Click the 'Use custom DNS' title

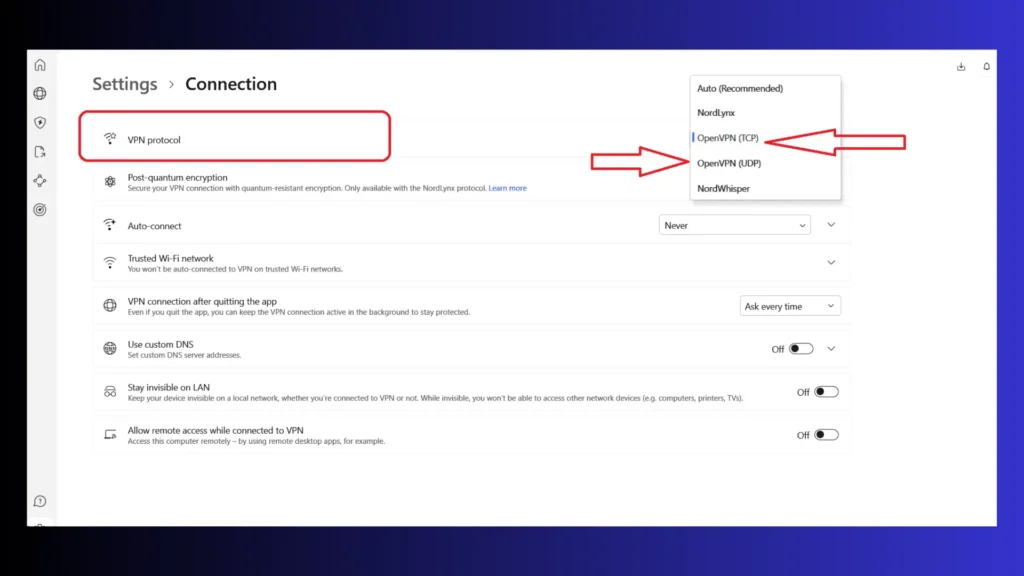coord(161,344)
